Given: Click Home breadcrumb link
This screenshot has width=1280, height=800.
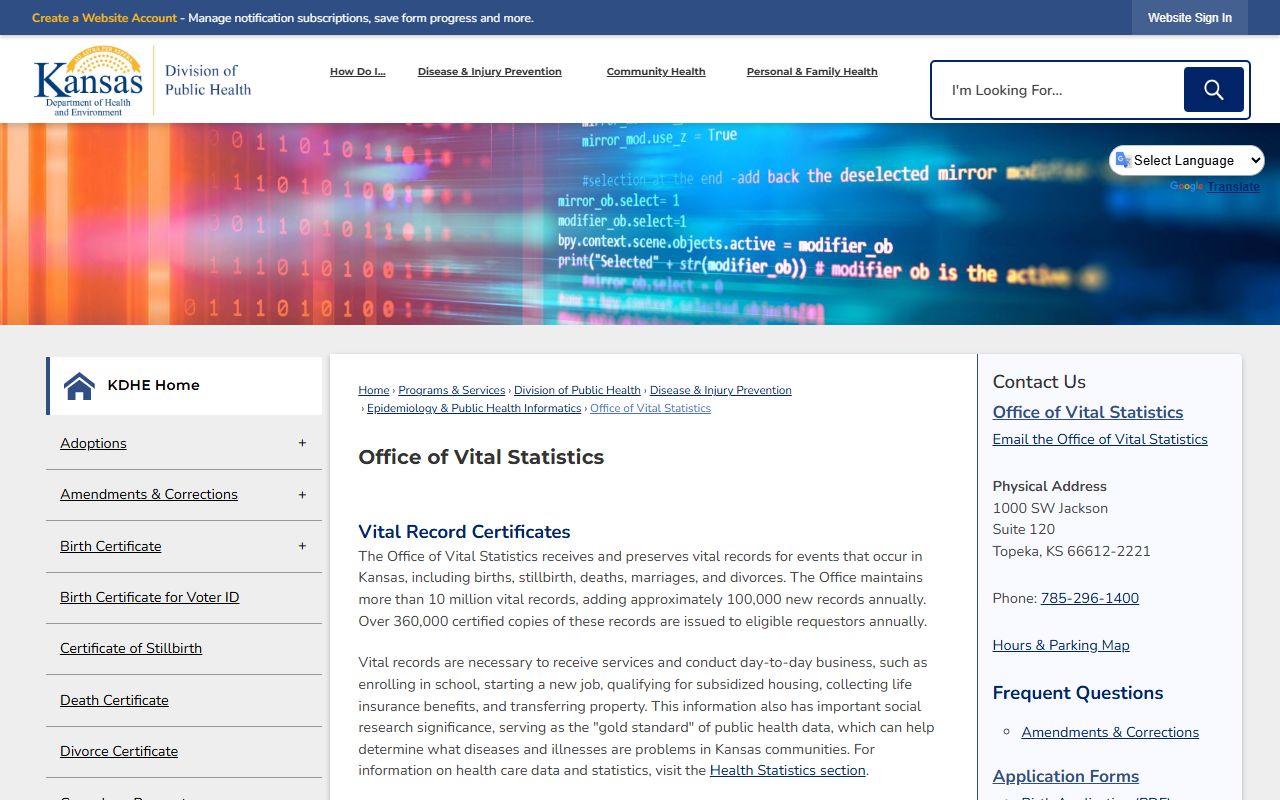Looking at the screenshot, I should coord(374,390).
